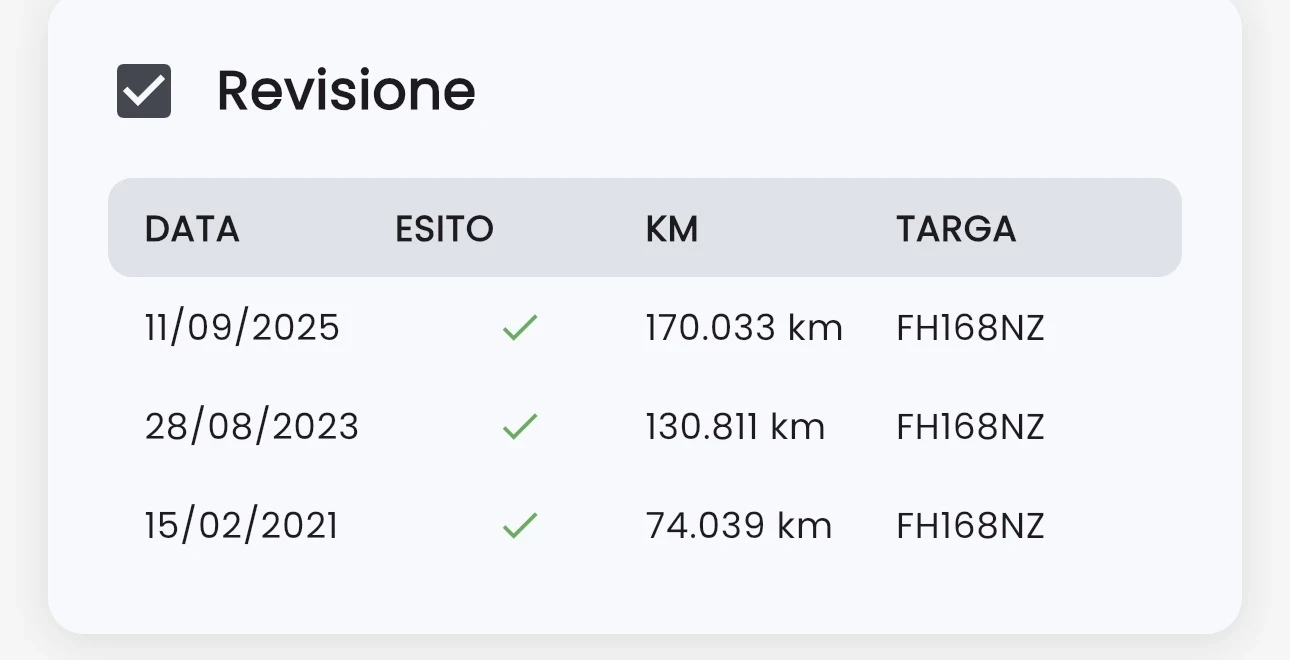1290x660 pixels.
Task: Select the 15/02/2021 date cell
Action: click(x=241, y=526)
